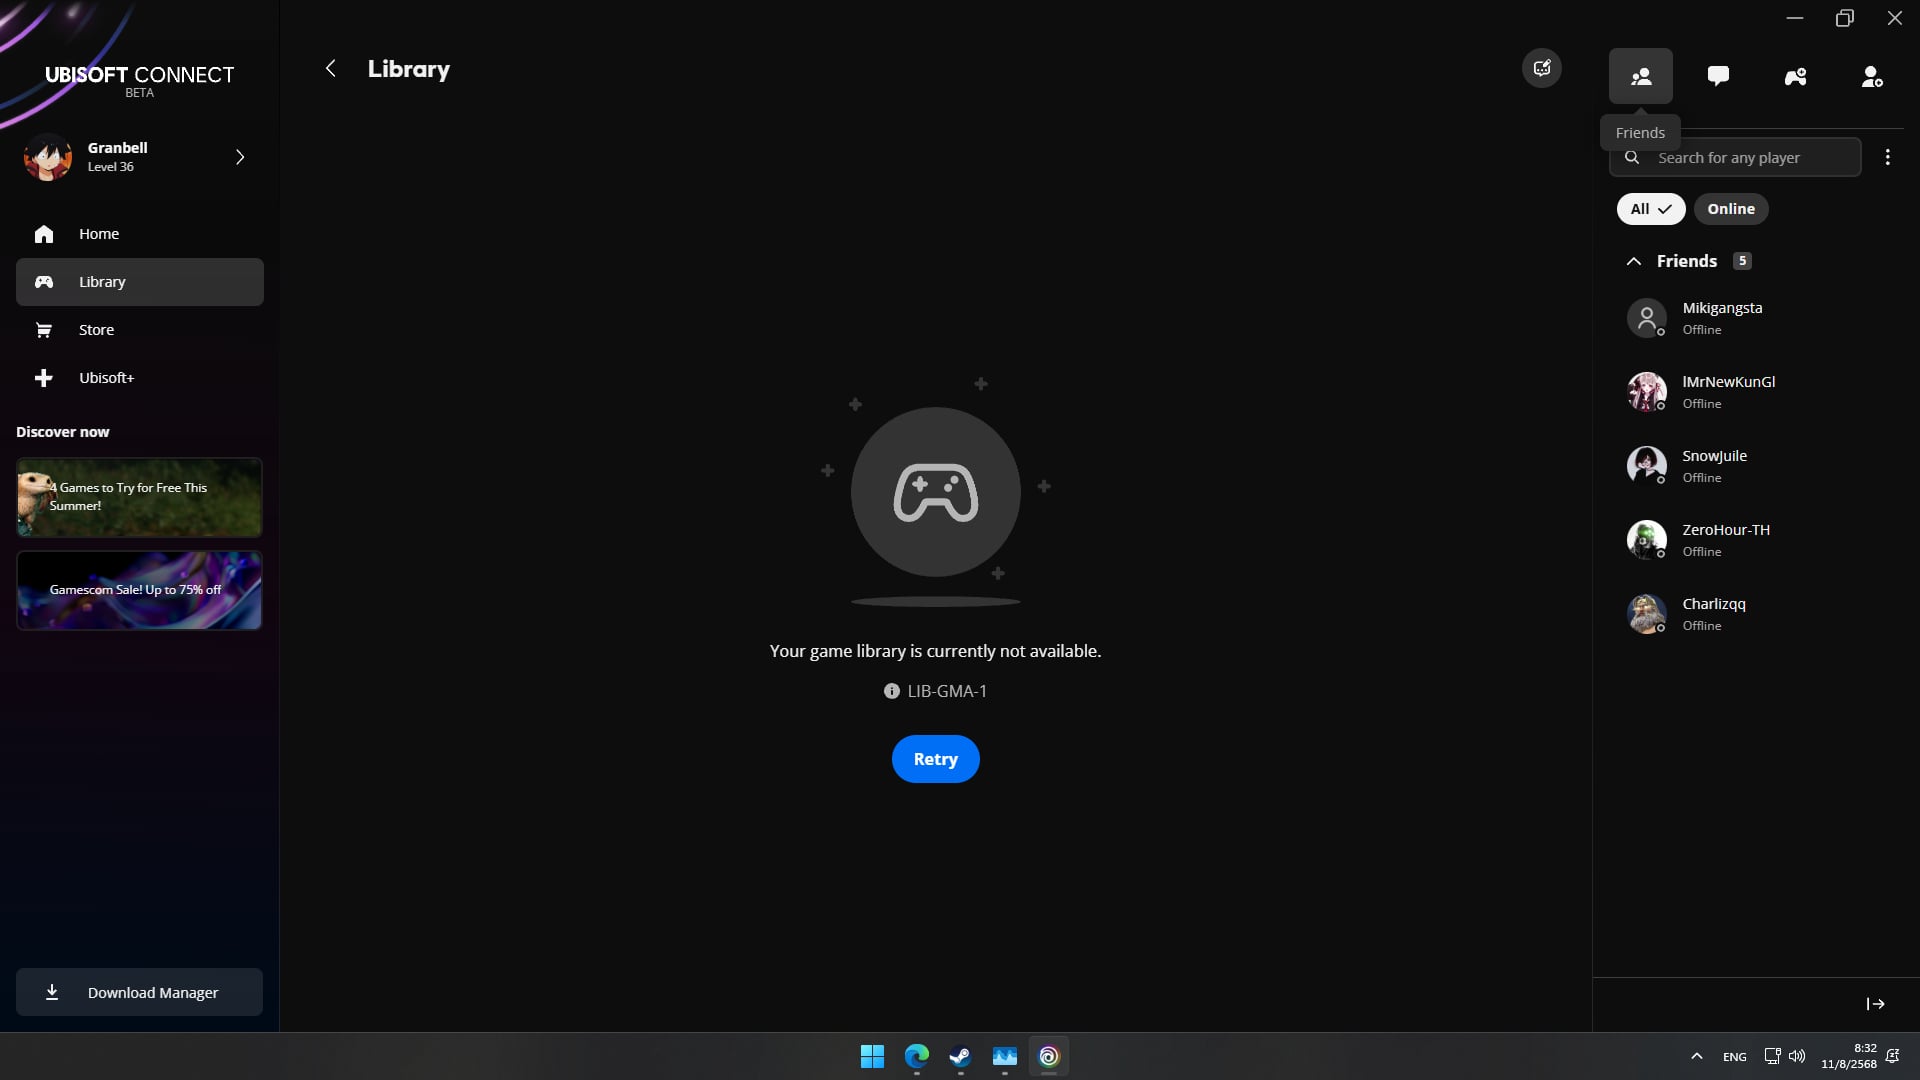Viewport: 1920px width, 1080px height.
Task: Click the Charlizqq friend name
Action: (1713, 604)
